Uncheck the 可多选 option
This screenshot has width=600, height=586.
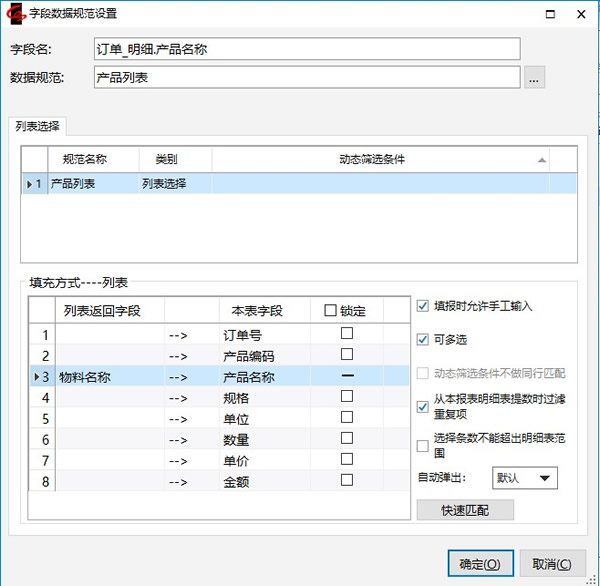[423, 340]
